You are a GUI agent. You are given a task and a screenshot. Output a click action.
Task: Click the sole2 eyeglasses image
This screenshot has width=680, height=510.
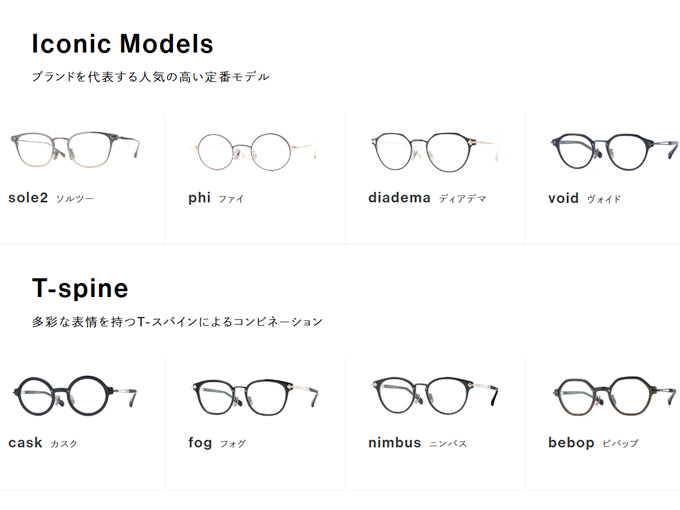(x=74, y=149)
